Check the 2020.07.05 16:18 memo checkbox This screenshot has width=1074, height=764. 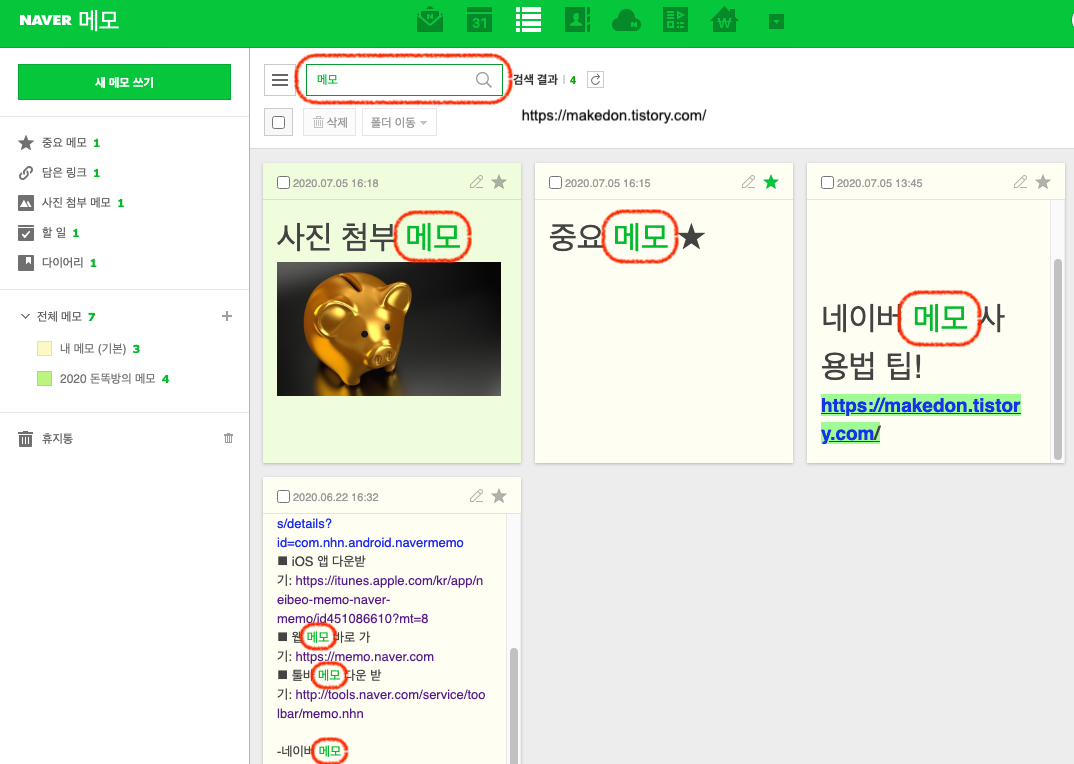click(283, 182)
